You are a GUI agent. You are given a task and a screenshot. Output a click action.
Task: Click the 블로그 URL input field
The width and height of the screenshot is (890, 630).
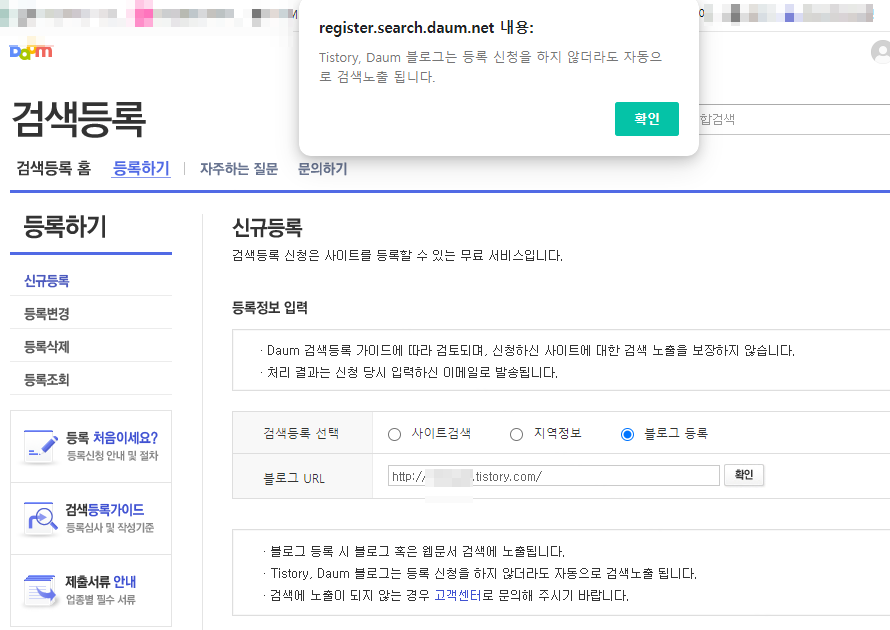[x=553, y=476]
